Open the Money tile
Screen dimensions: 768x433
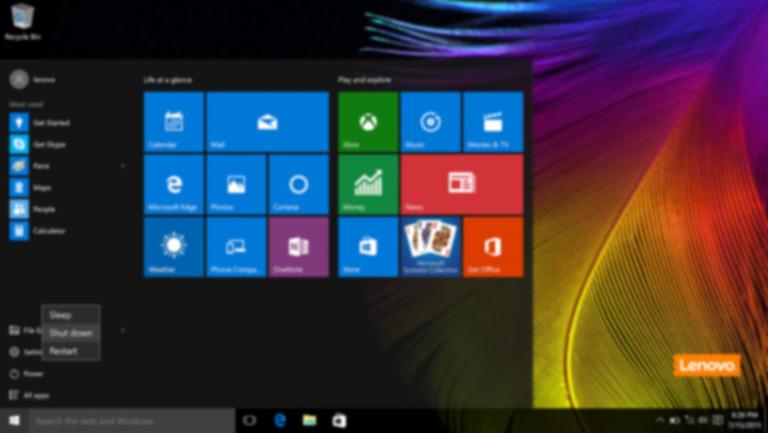coord(368,184)
